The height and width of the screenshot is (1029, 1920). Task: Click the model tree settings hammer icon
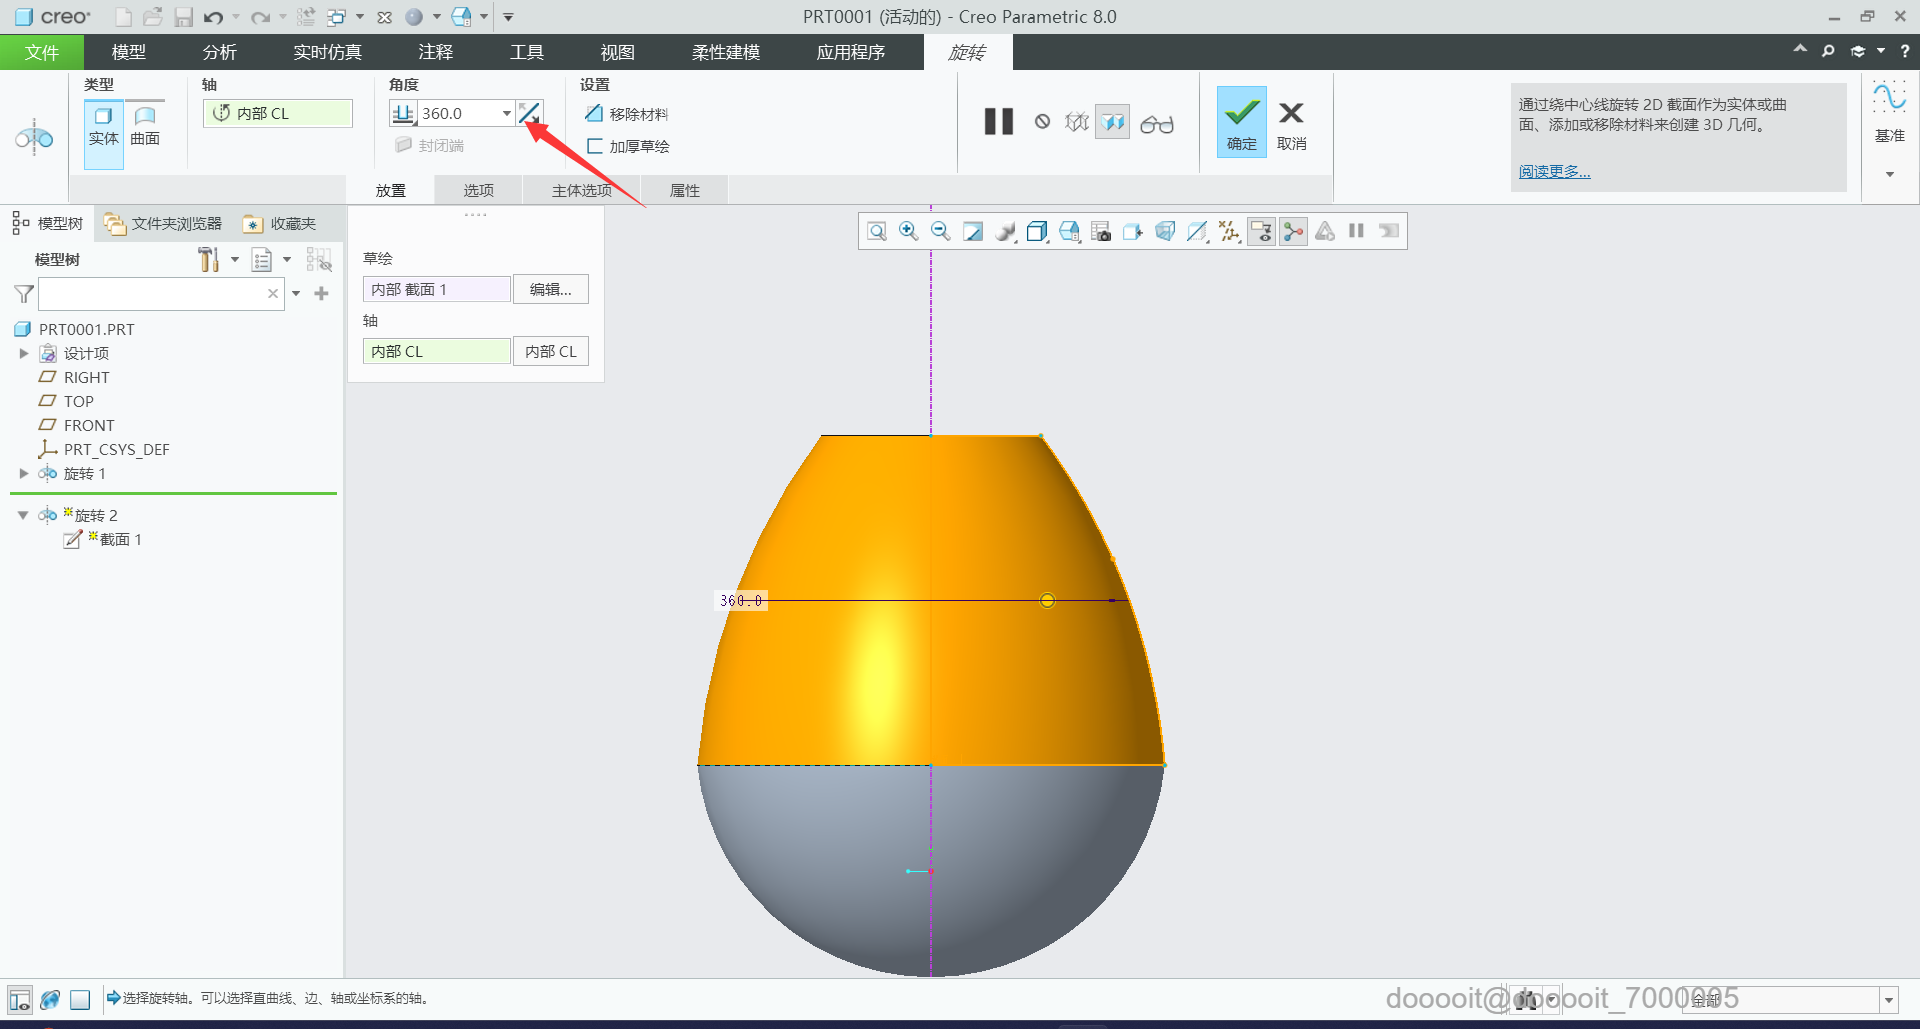click(208, 260)
